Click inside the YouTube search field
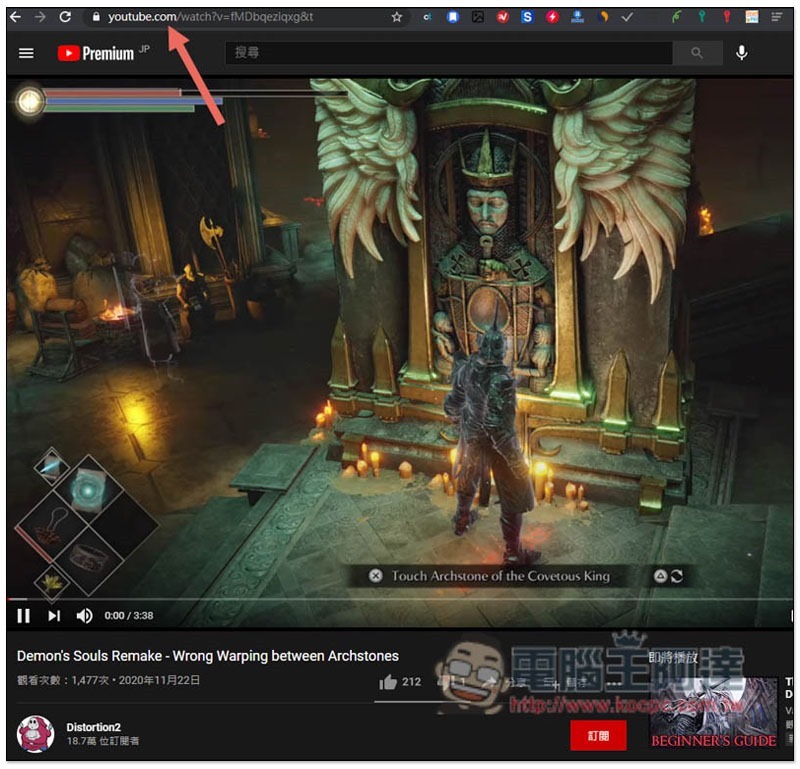800x769 pixels. coord(449,53)
